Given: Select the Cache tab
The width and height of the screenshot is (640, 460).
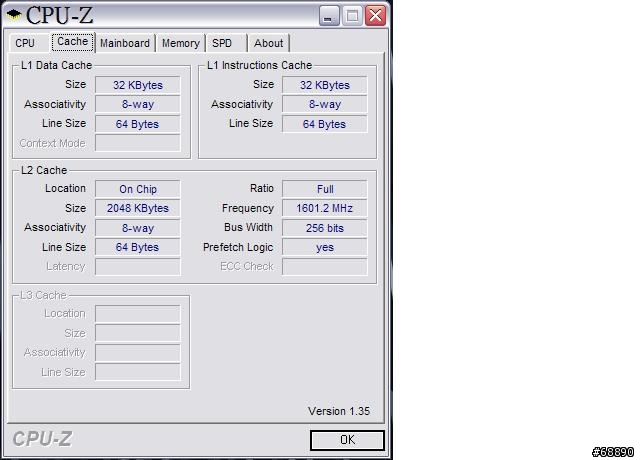Looking at the screenshot, I should [x=73, y=42].
